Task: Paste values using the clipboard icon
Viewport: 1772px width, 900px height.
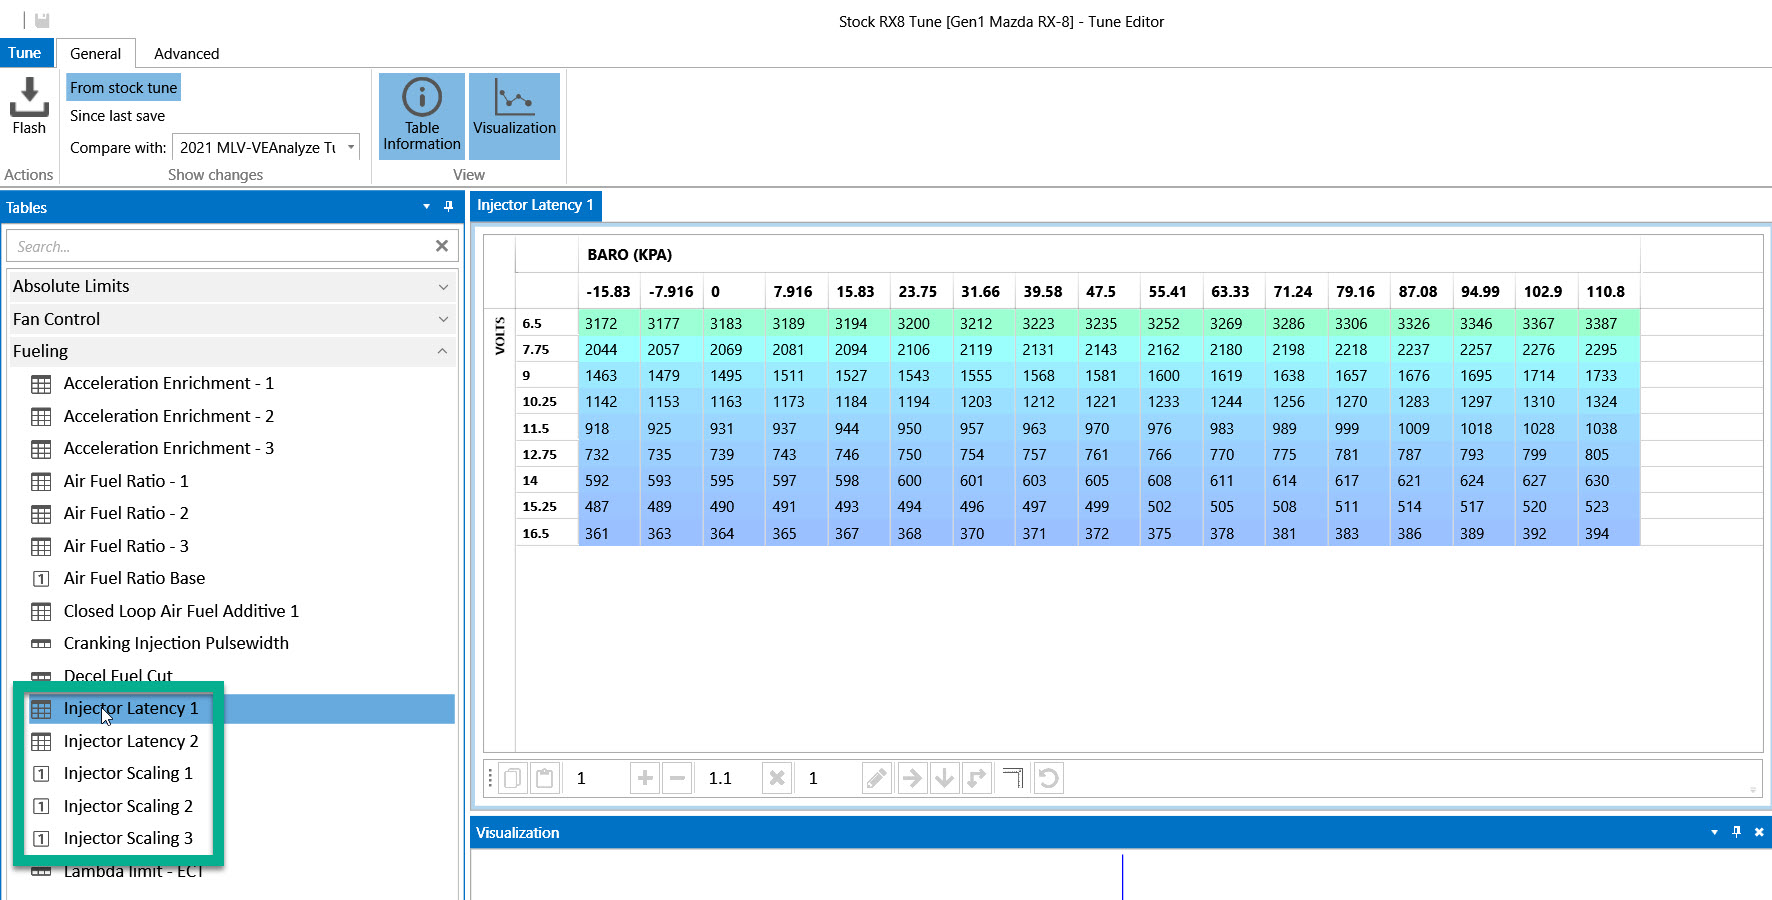Action: (545, 778)
